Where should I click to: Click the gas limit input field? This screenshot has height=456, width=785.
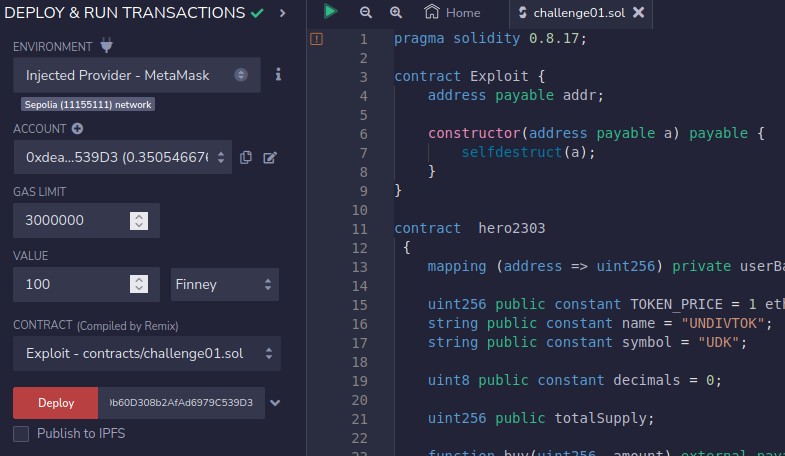click(x=86, y=220)
